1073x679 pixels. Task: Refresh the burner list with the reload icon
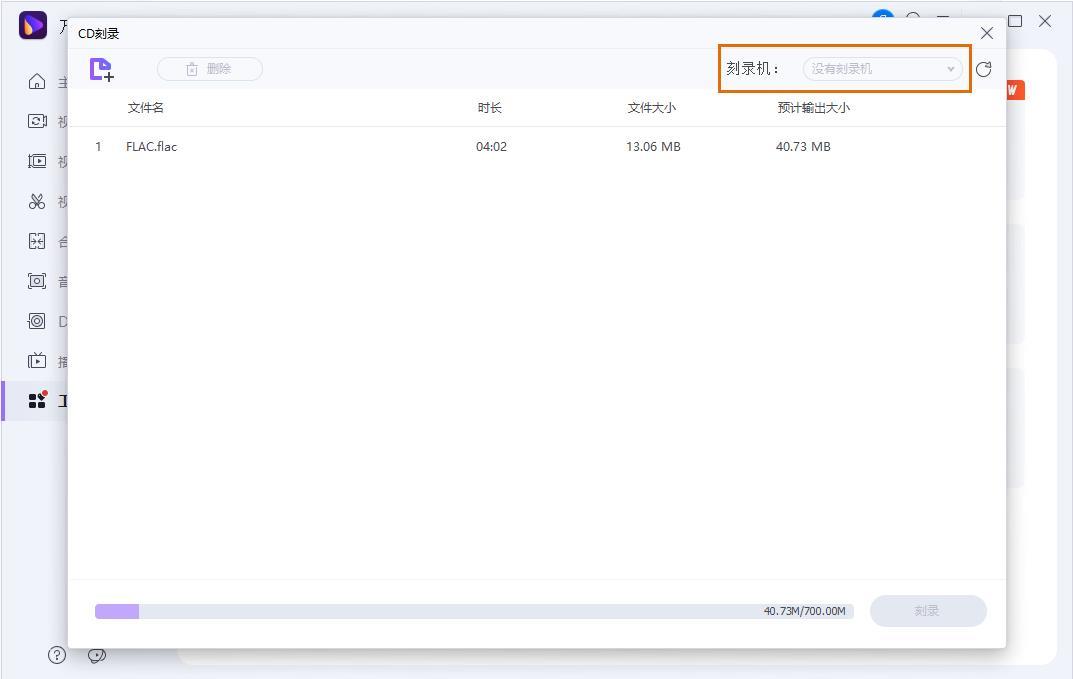click(x=983, y=69)
